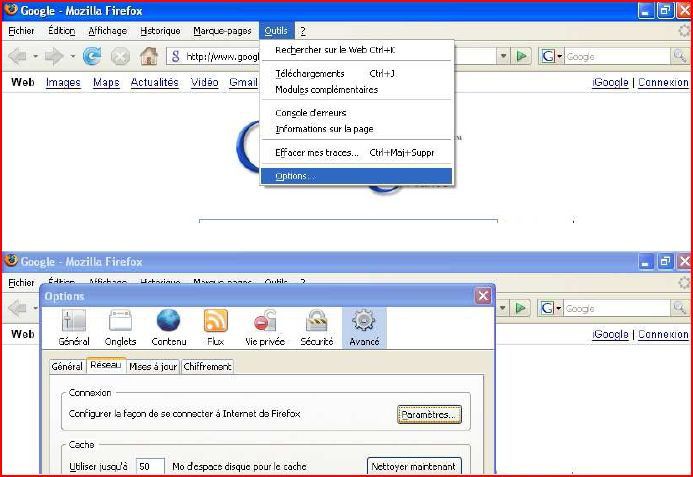Open the Sécurité options panel icon
The image size is (693, 477).
317,328
